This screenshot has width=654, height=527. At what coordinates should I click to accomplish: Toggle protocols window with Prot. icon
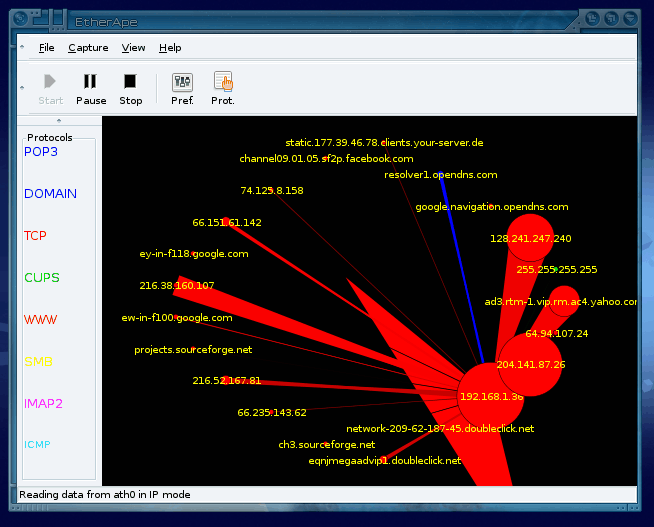point(223,81)
